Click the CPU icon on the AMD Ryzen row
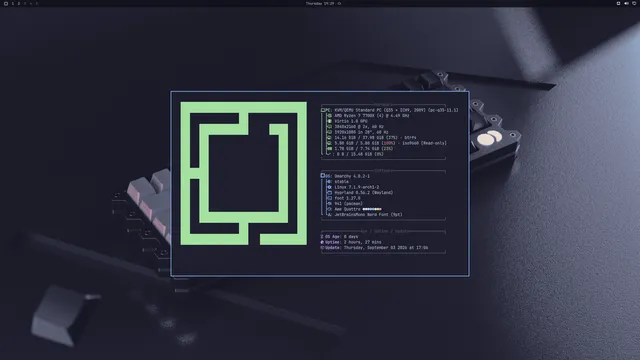 tap(329, 116)
